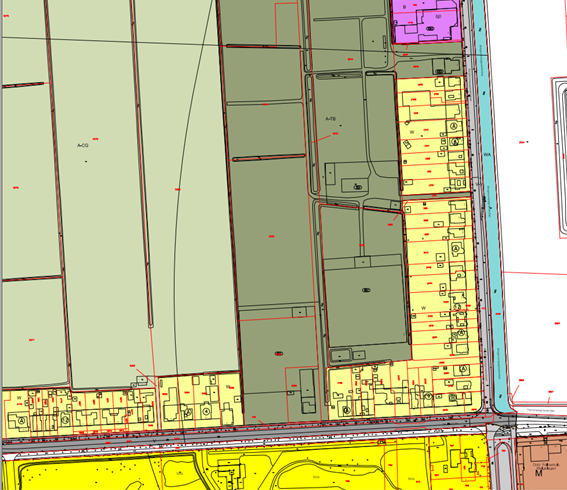Select the purple zoned parcel

427,21
